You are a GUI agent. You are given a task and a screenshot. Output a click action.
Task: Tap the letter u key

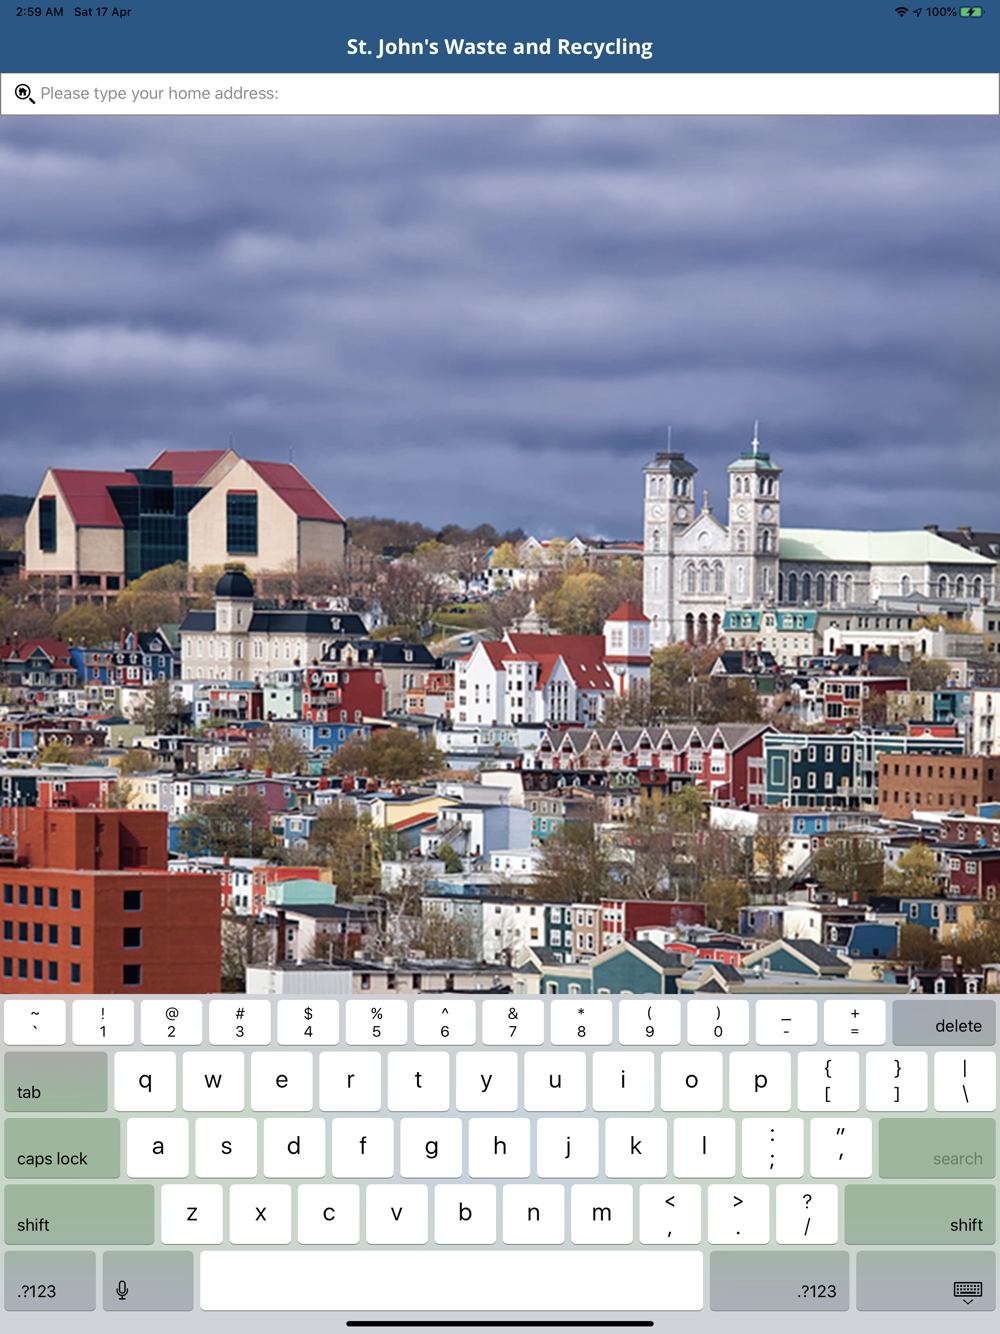555,1081
